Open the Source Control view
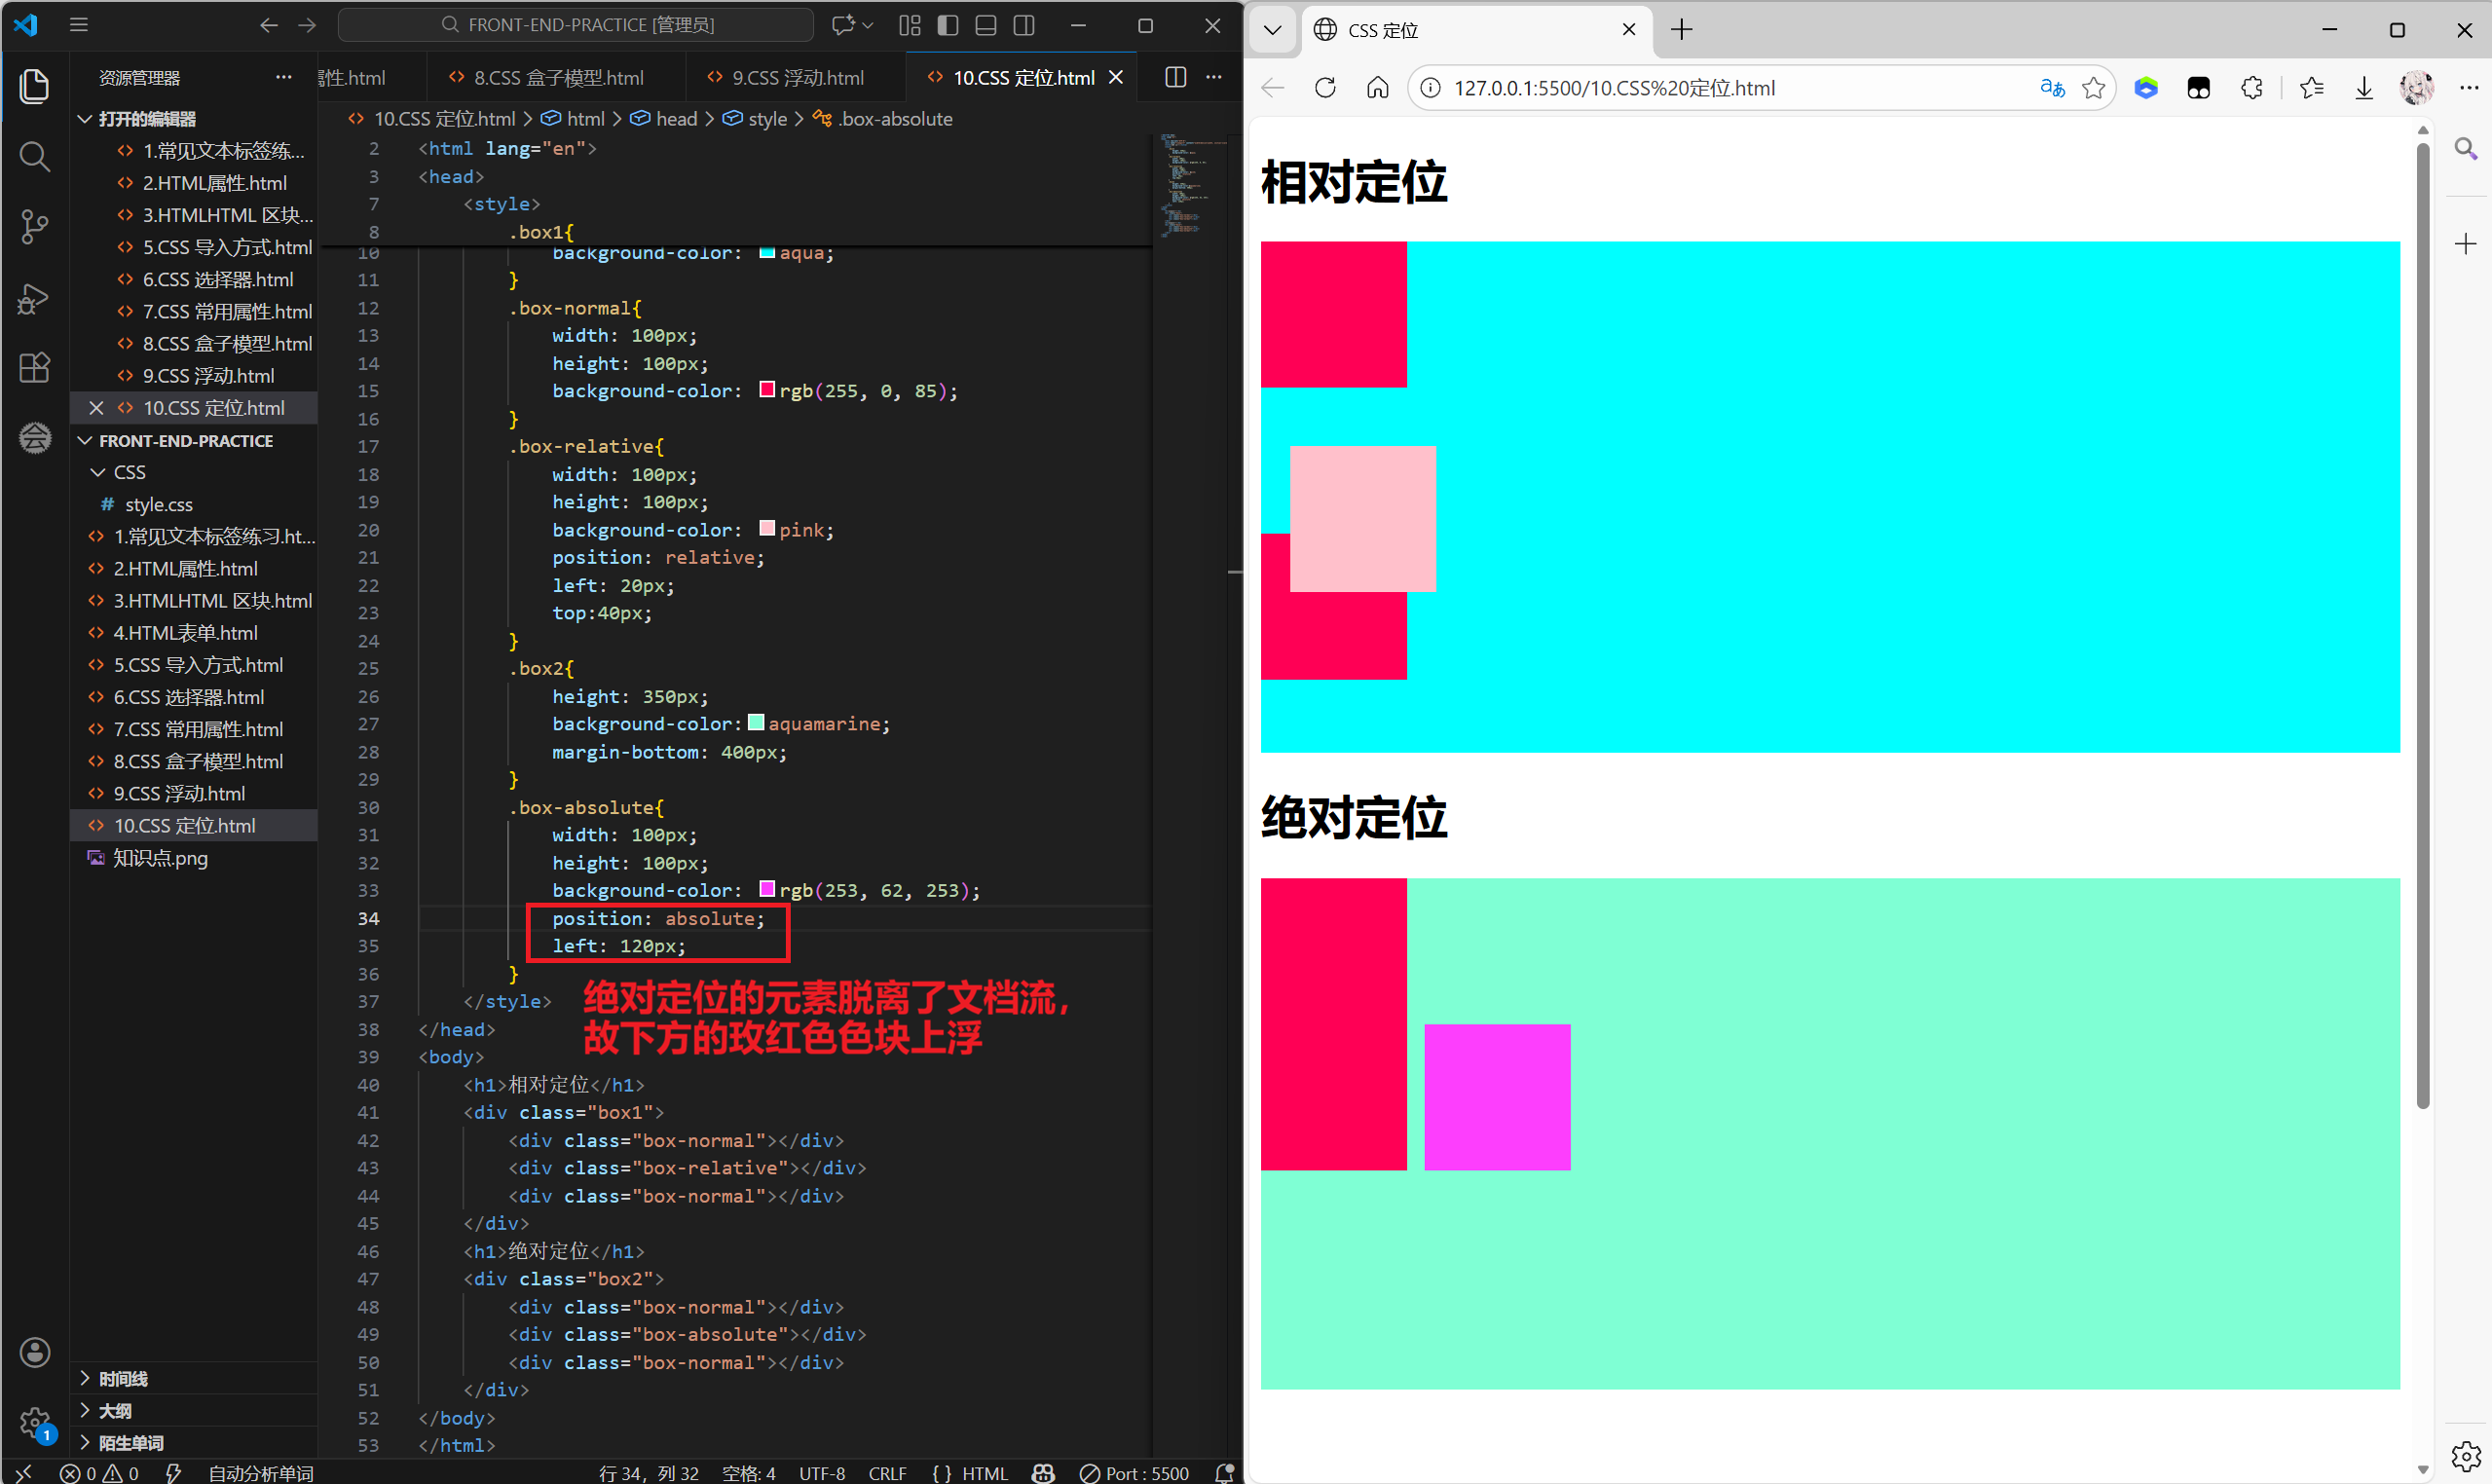The image size is (2492, 1484). point(34,227)
